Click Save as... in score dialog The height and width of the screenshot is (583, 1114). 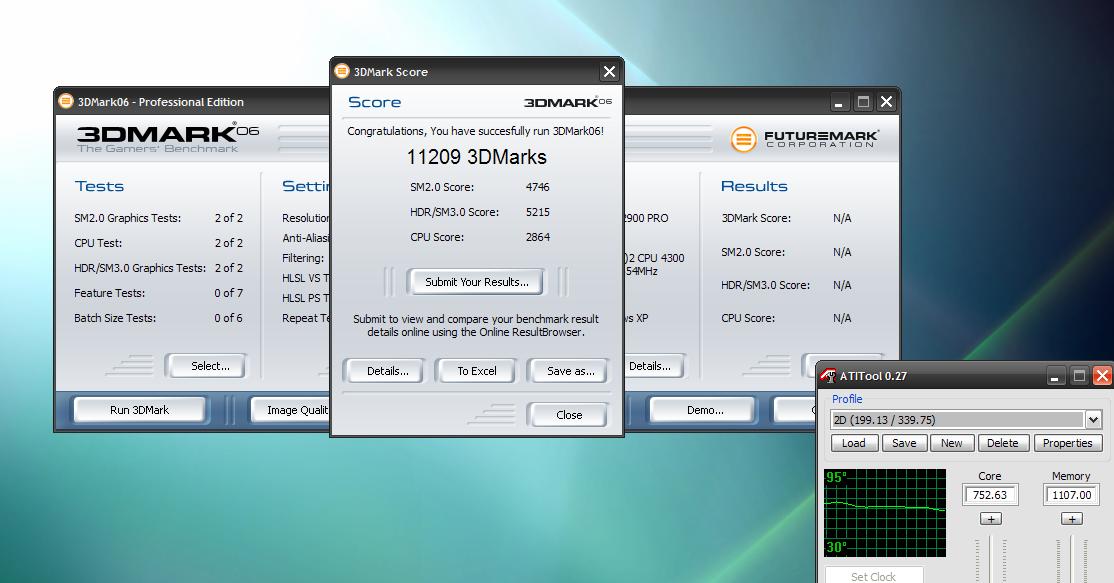pos(570,371)
